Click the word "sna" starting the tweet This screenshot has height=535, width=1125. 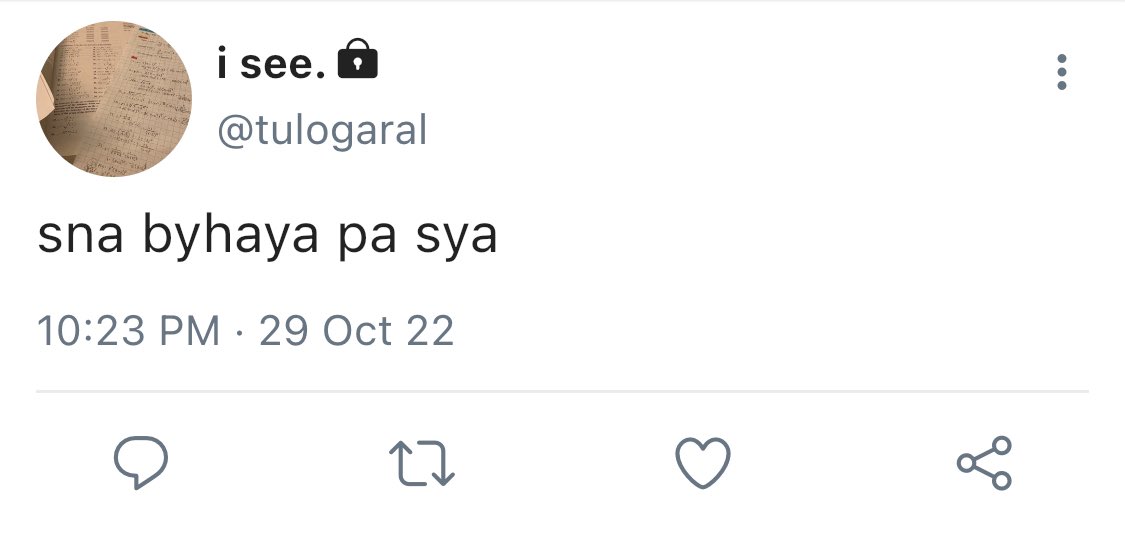point(80,237)
